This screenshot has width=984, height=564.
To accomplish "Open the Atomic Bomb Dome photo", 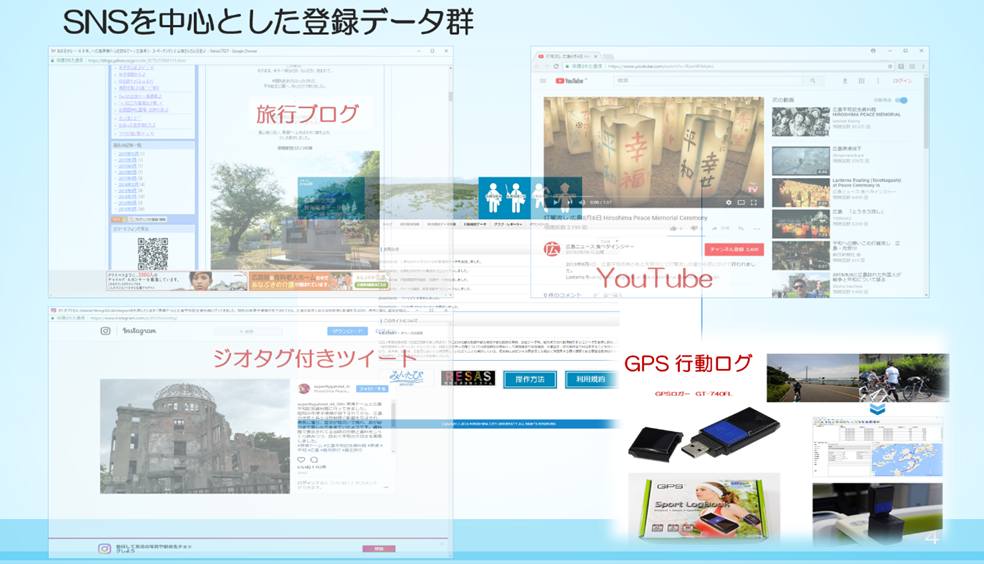I will (195, 436).
